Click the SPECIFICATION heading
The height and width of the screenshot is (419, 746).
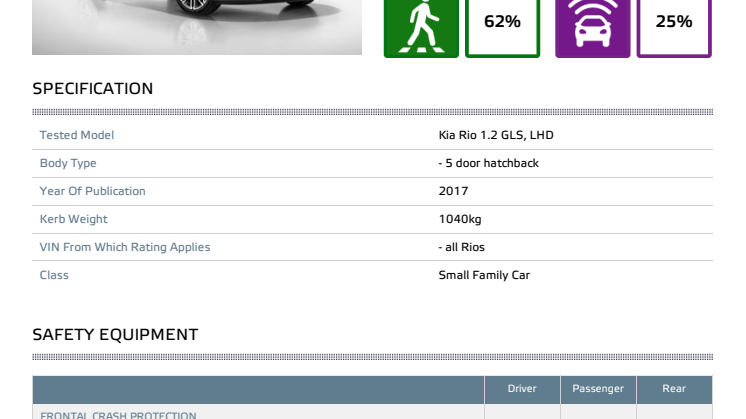[93, 89]
